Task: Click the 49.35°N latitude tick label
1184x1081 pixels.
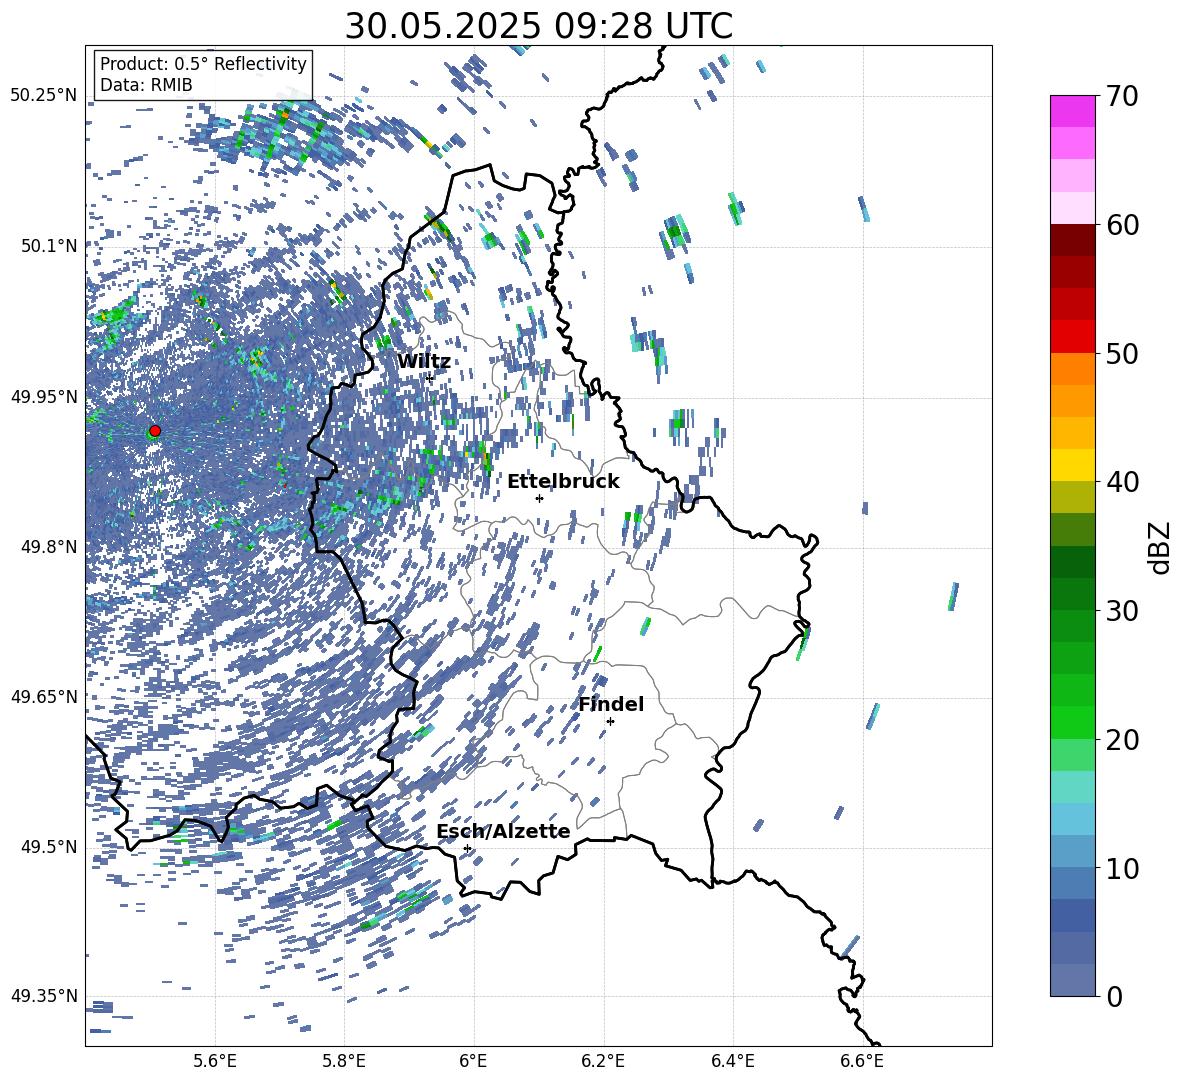Action: coord(44,996)
